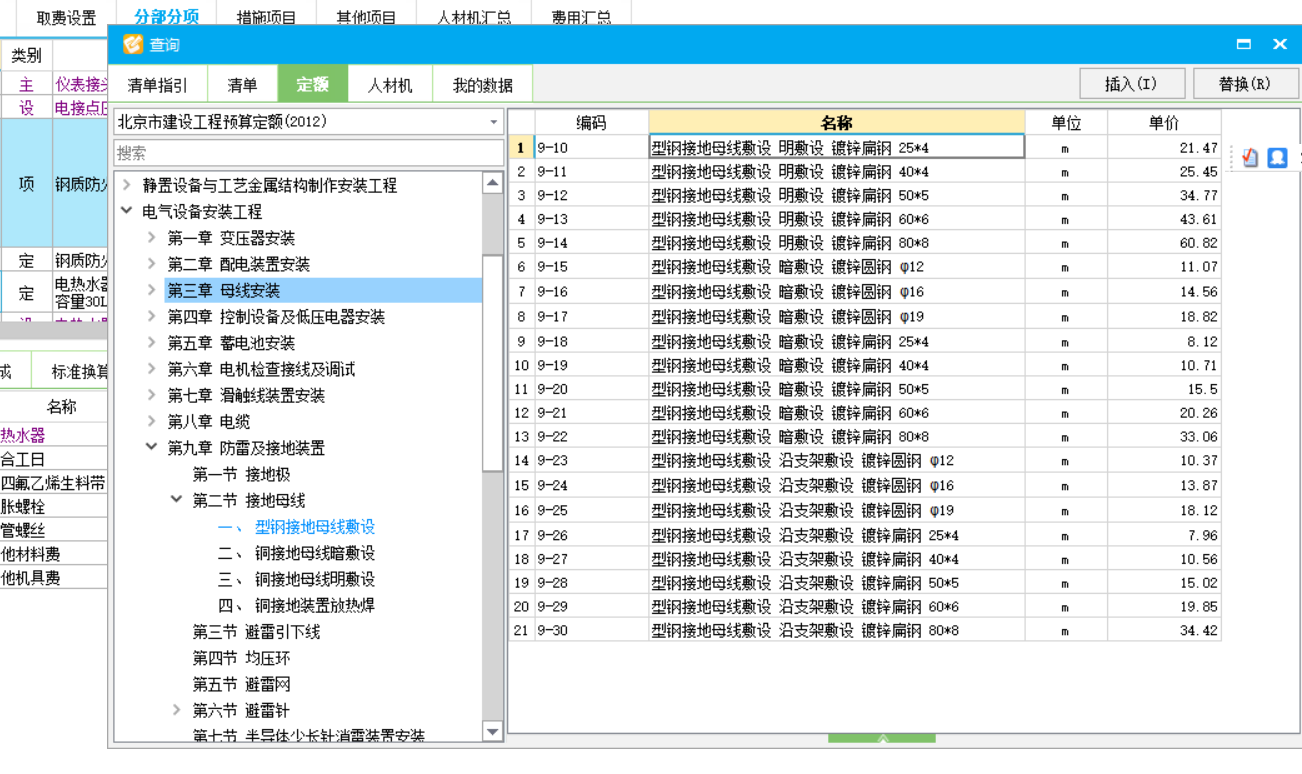Screen dimensions: 1302x774
Task: Click the tree scrollbar up arrow
Action: tap(492, 183)
